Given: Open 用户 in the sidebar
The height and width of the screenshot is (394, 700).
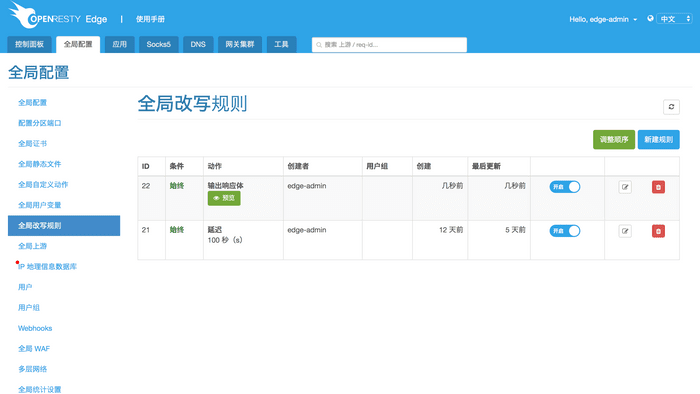Looking at the screenshot, I should [25, 287].
